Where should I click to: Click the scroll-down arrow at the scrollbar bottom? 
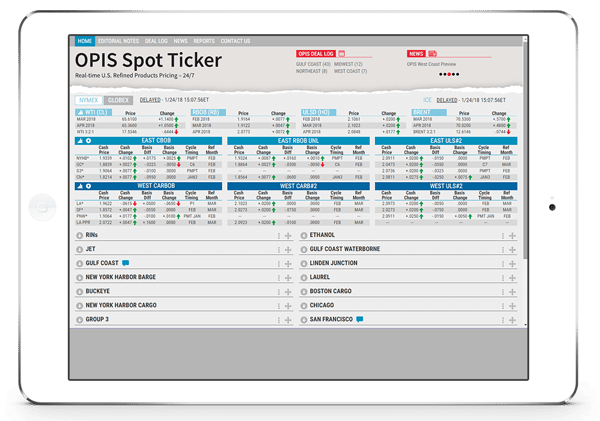(x=525, y=325)
